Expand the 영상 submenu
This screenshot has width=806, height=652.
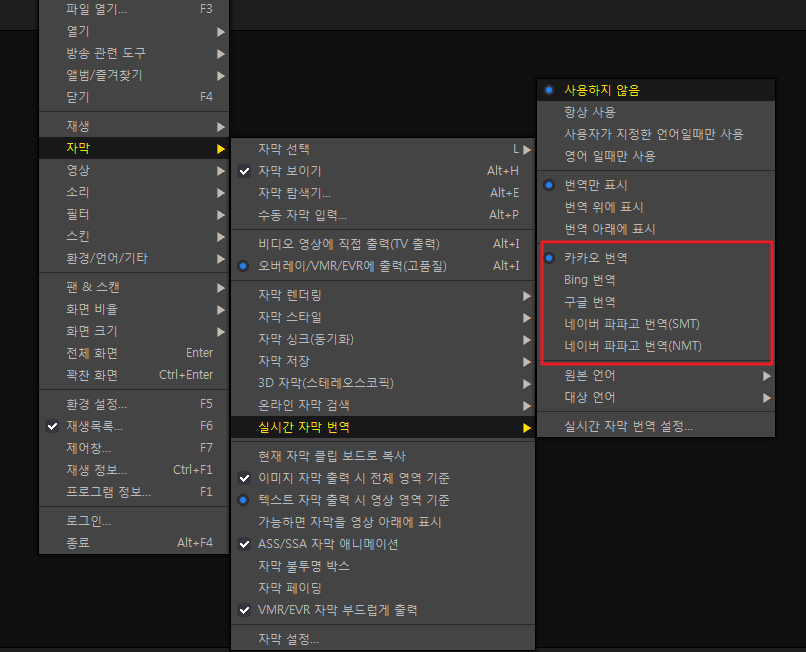coord(134,170)
